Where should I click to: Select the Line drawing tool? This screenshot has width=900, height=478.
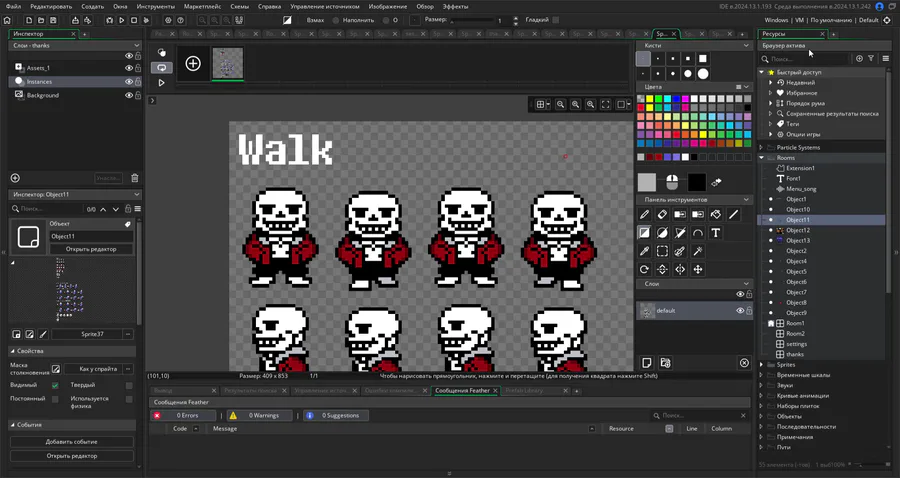click(x=733, y=215)
